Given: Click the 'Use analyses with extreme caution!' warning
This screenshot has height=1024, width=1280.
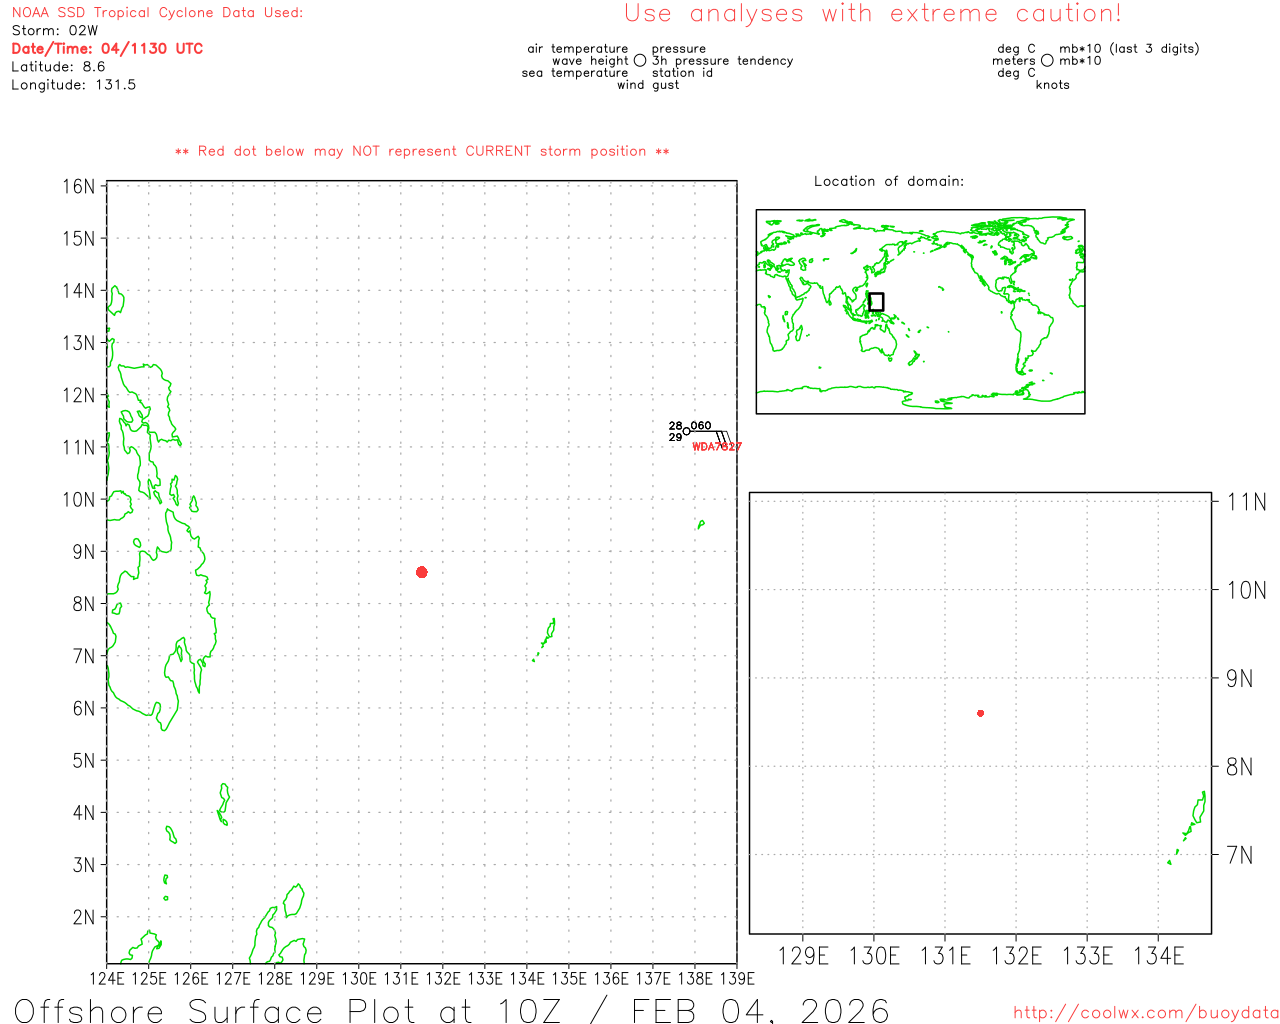Looking at the screenshot, I should tap(873, 14).
